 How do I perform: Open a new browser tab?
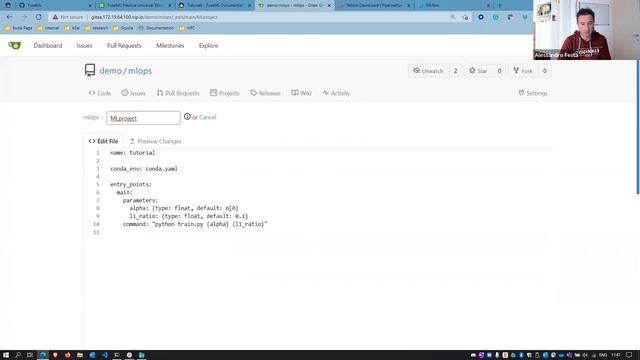pos(500,5)
